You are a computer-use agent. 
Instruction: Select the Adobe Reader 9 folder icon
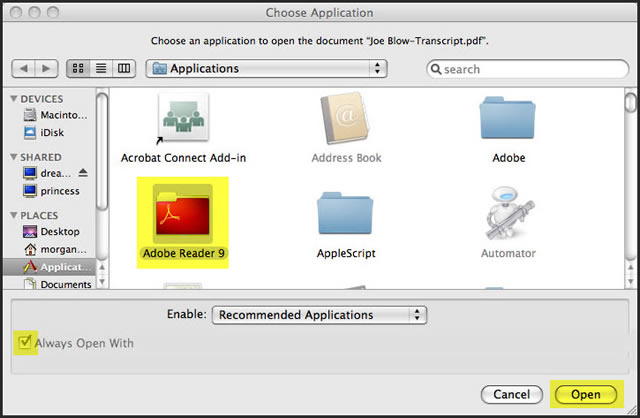(x=182, y=214)
